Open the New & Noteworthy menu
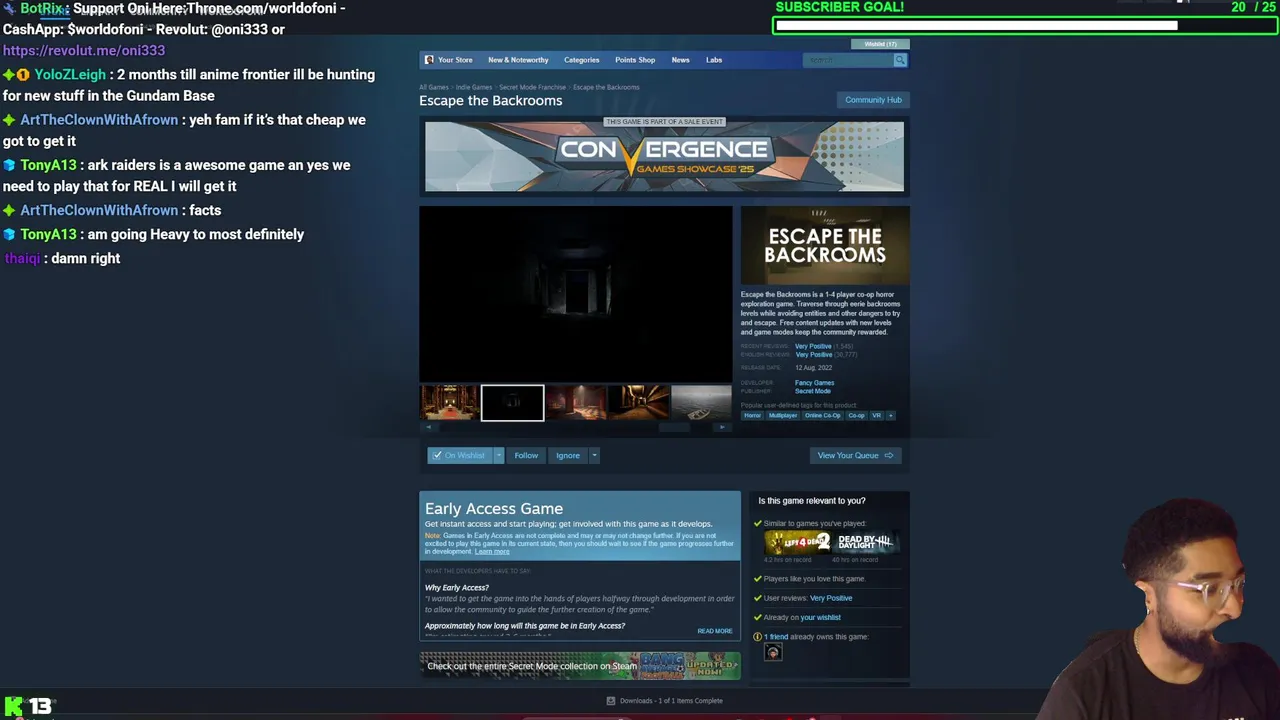Viewport: 1280px width, 720px height. [x=518, y=60]
